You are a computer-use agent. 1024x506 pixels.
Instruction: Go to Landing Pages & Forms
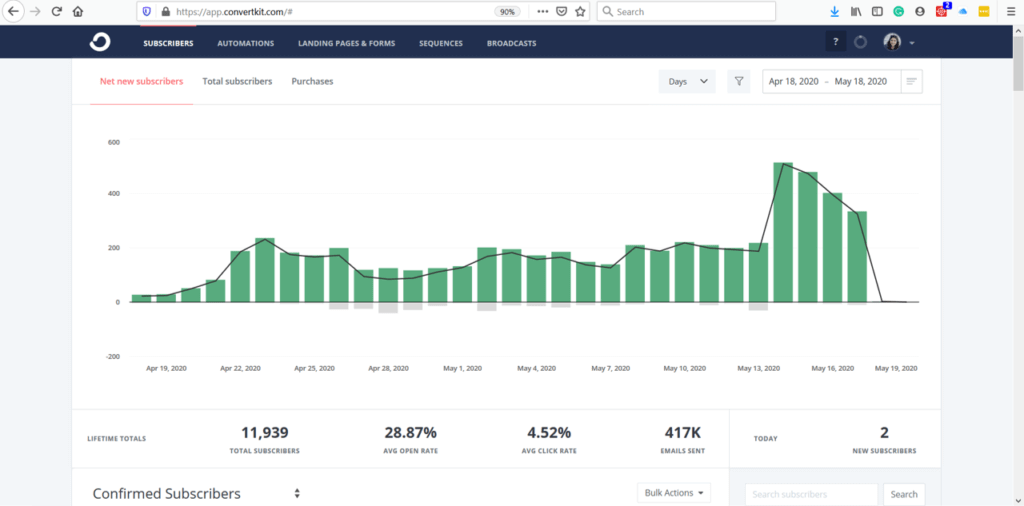pos(346,43)
